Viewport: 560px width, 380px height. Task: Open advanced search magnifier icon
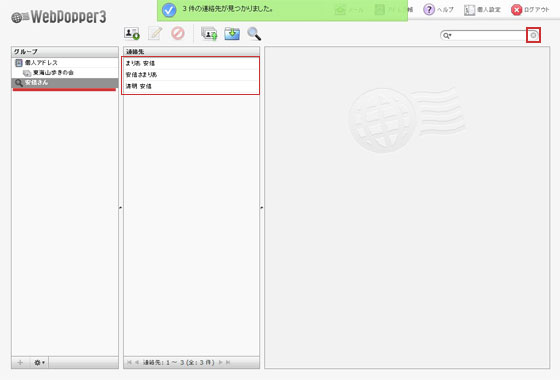pos(254,34)
